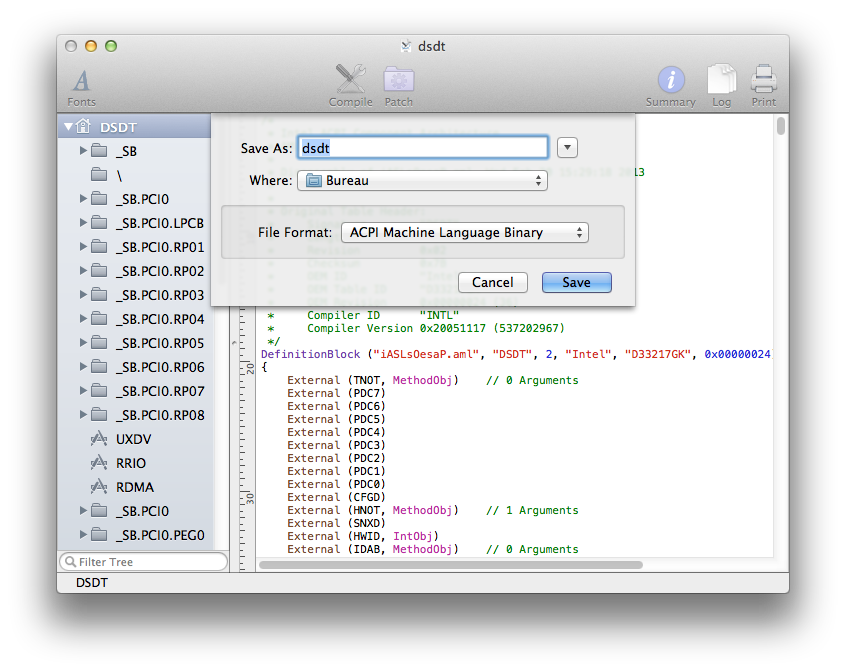Open the Where folder dropdown
Screen dimensions: 846x672
(x=422, y=181)
